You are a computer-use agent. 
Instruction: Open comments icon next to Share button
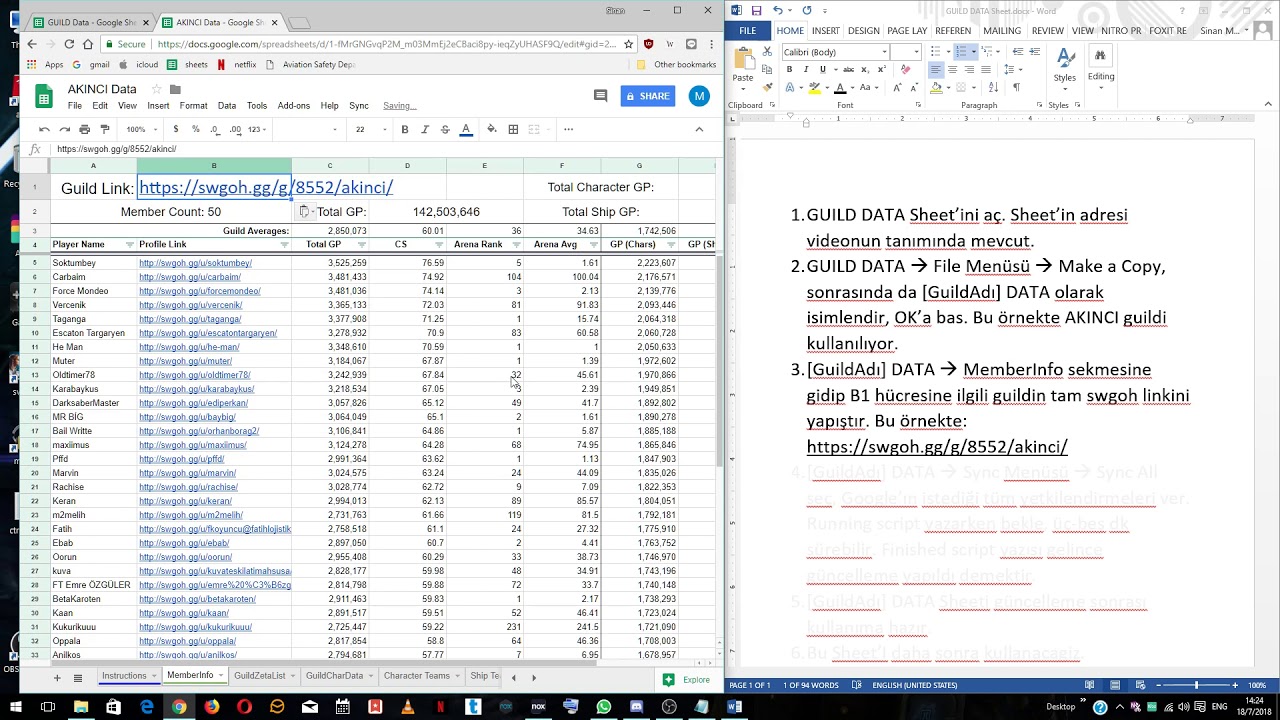(600, 96)
